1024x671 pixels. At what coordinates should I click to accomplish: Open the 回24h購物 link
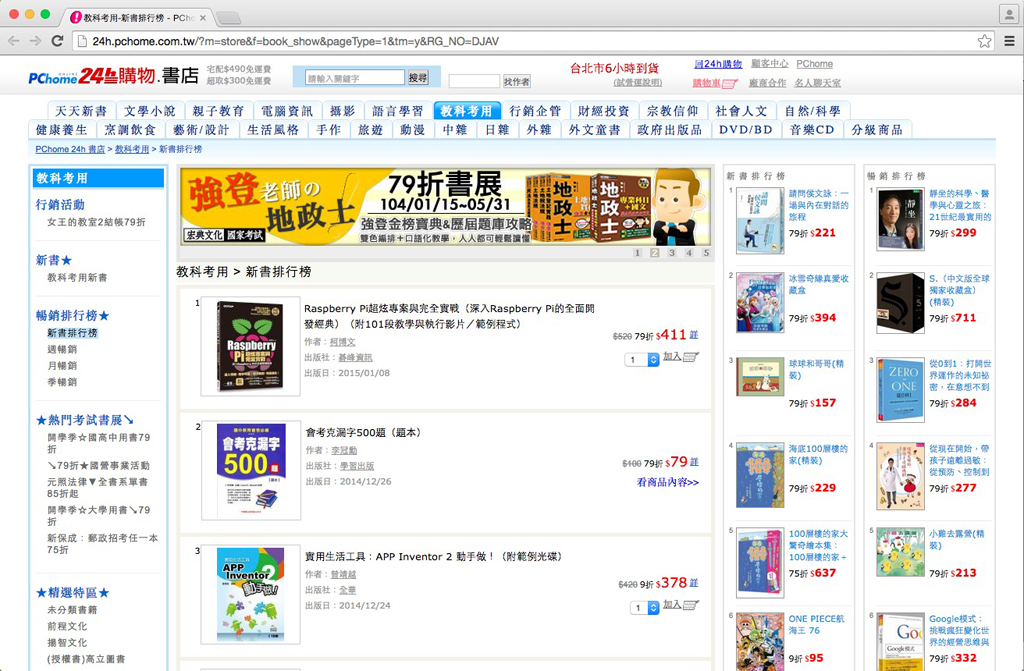pos(718,64)
